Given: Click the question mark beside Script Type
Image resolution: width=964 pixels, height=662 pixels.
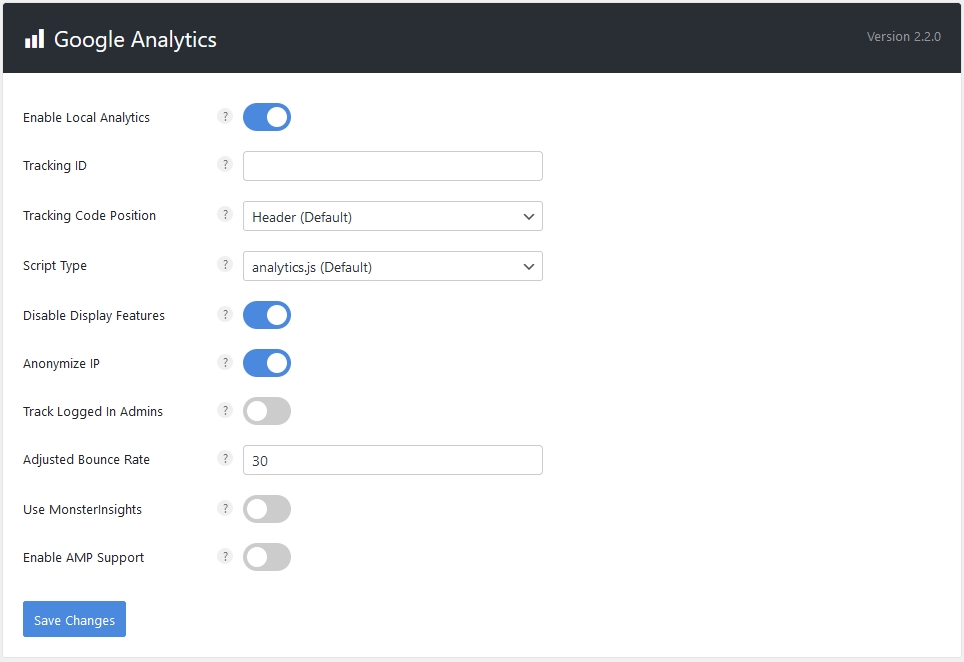Looking at the screenshot, I should pos(225,265).
